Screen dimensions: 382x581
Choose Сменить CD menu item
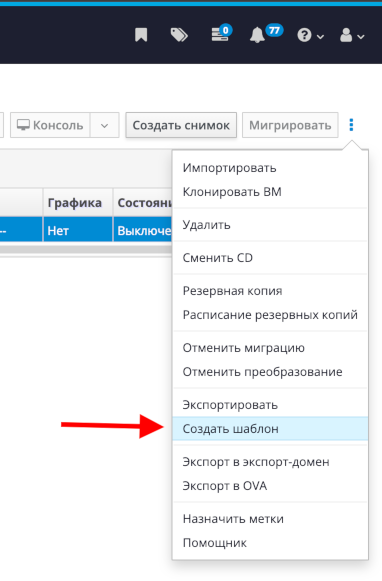tap(270, 258)
